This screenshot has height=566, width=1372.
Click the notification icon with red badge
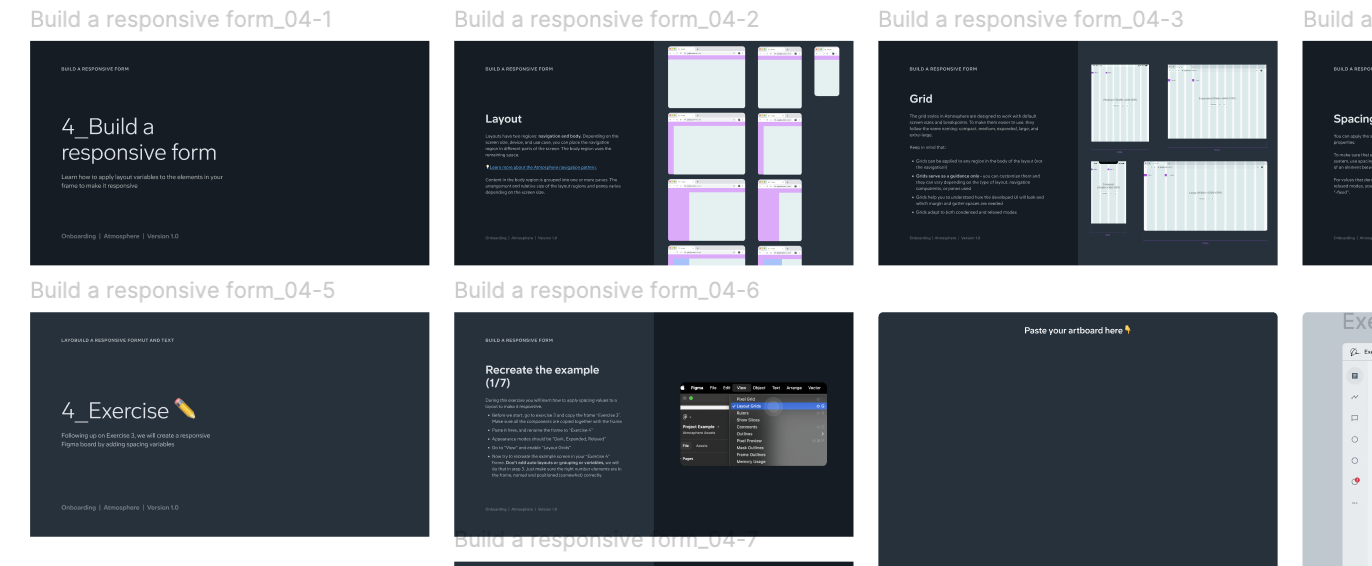click(x=1356, y=481)
